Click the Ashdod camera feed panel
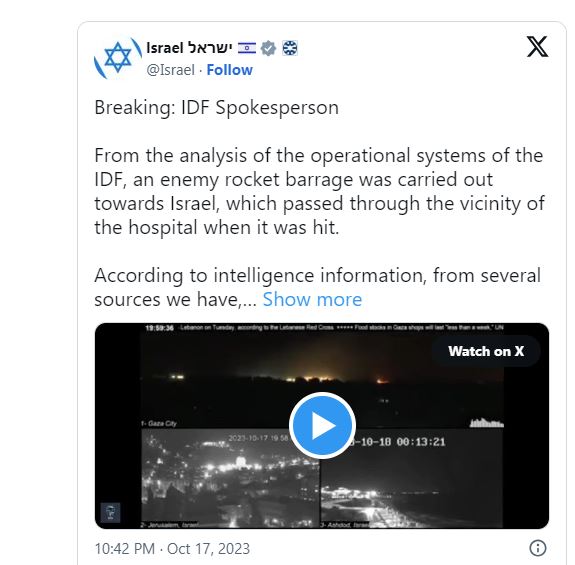The width and height of the screenshot is (575, 565). click(x=411, y=479)
